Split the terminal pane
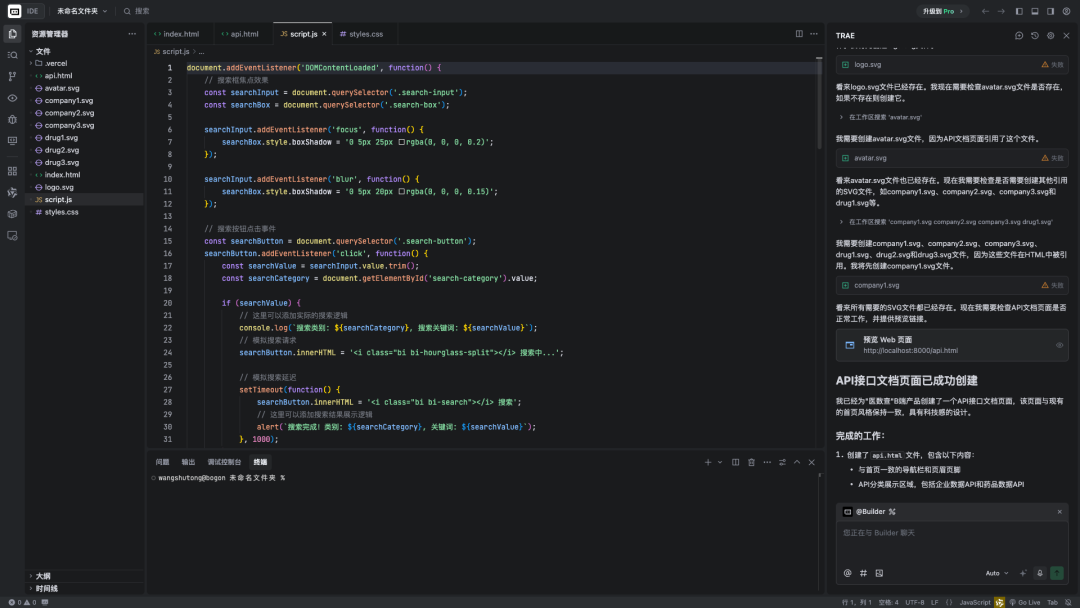Screen dimensions: 1080x608 (736, 462)
